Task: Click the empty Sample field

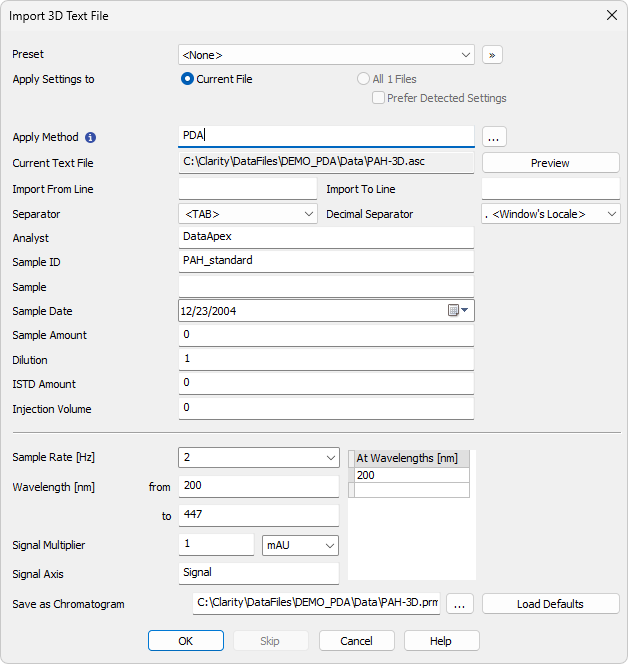Action: 326,287
